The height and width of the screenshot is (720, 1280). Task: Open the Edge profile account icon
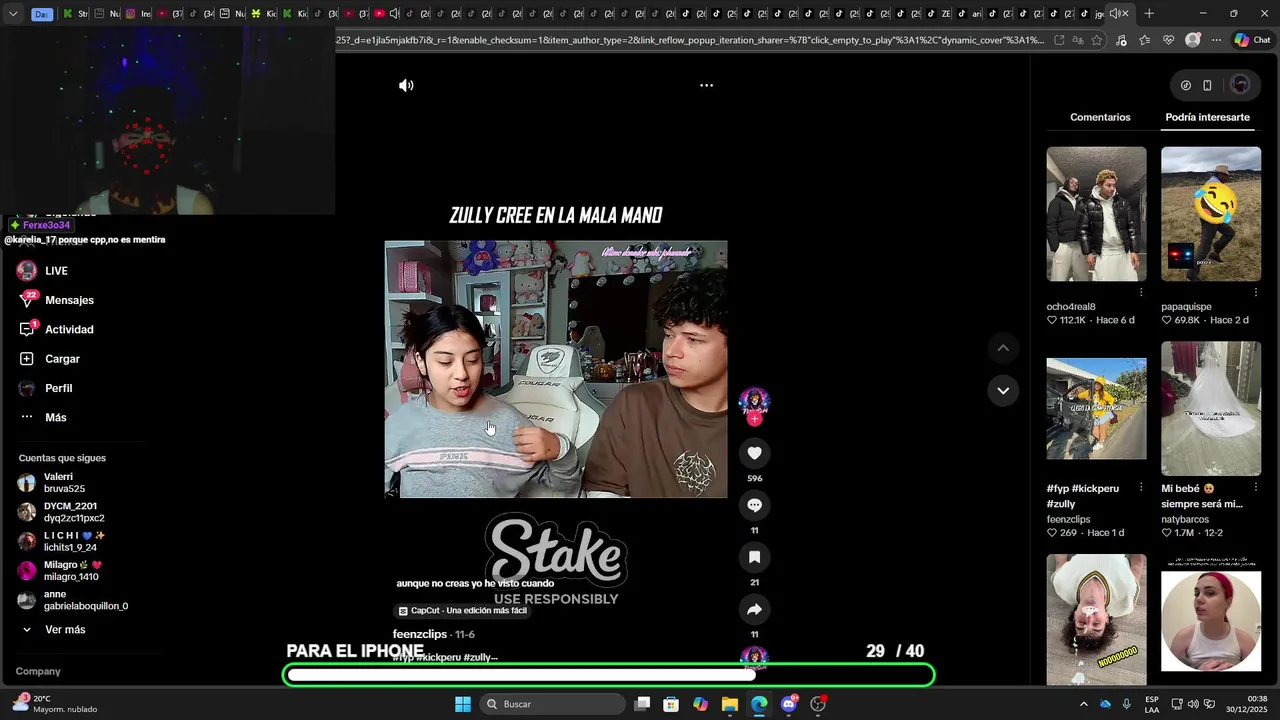pyautogui.click(x=1192, y=40)
